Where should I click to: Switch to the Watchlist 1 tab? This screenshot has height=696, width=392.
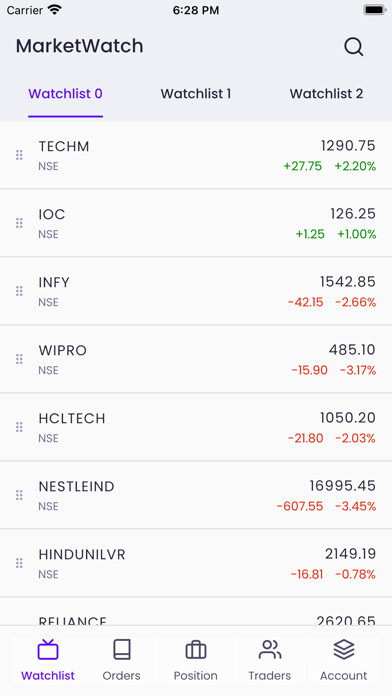tap(196, 94)
